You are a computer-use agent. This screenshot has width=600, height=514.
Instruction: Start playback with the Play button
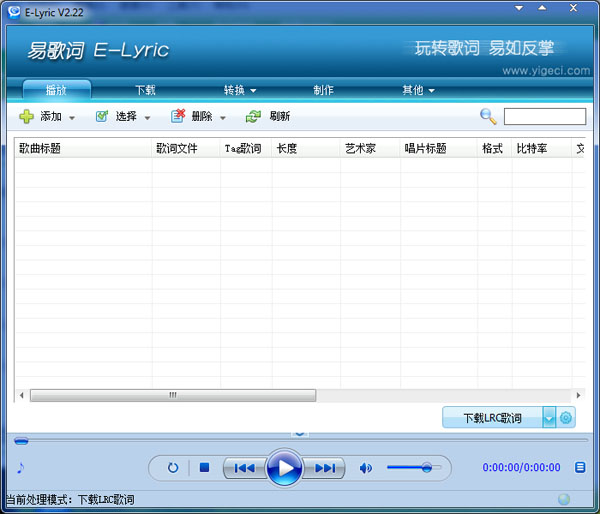pos(284,468)
